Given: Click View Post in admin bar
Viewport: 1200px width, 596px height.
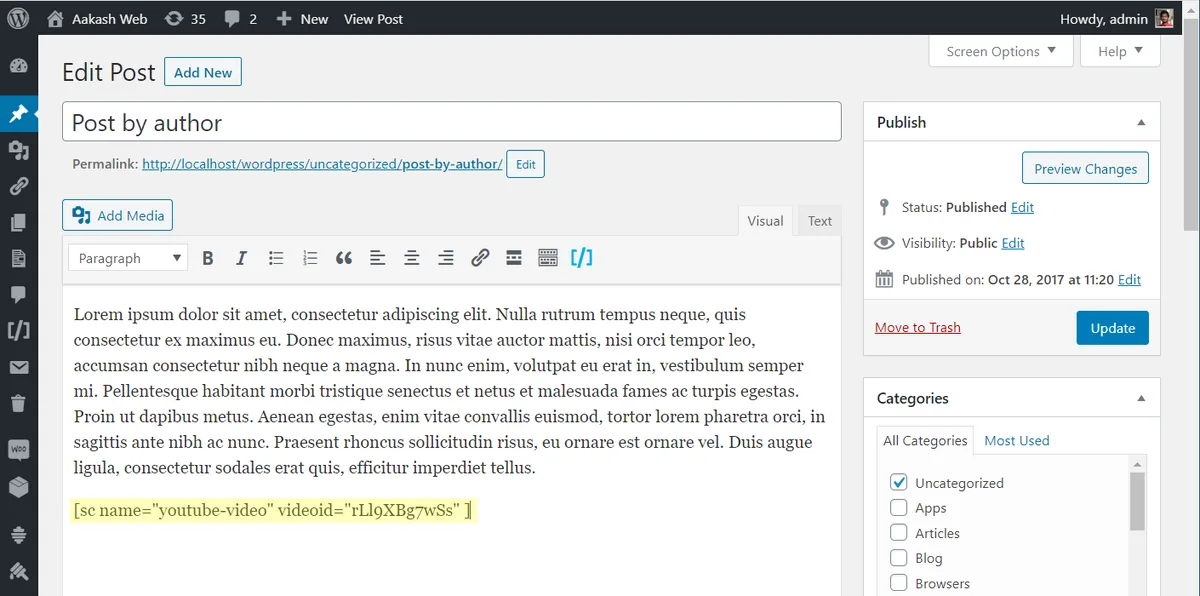Looking at the screenshot, I should [373, 18].
